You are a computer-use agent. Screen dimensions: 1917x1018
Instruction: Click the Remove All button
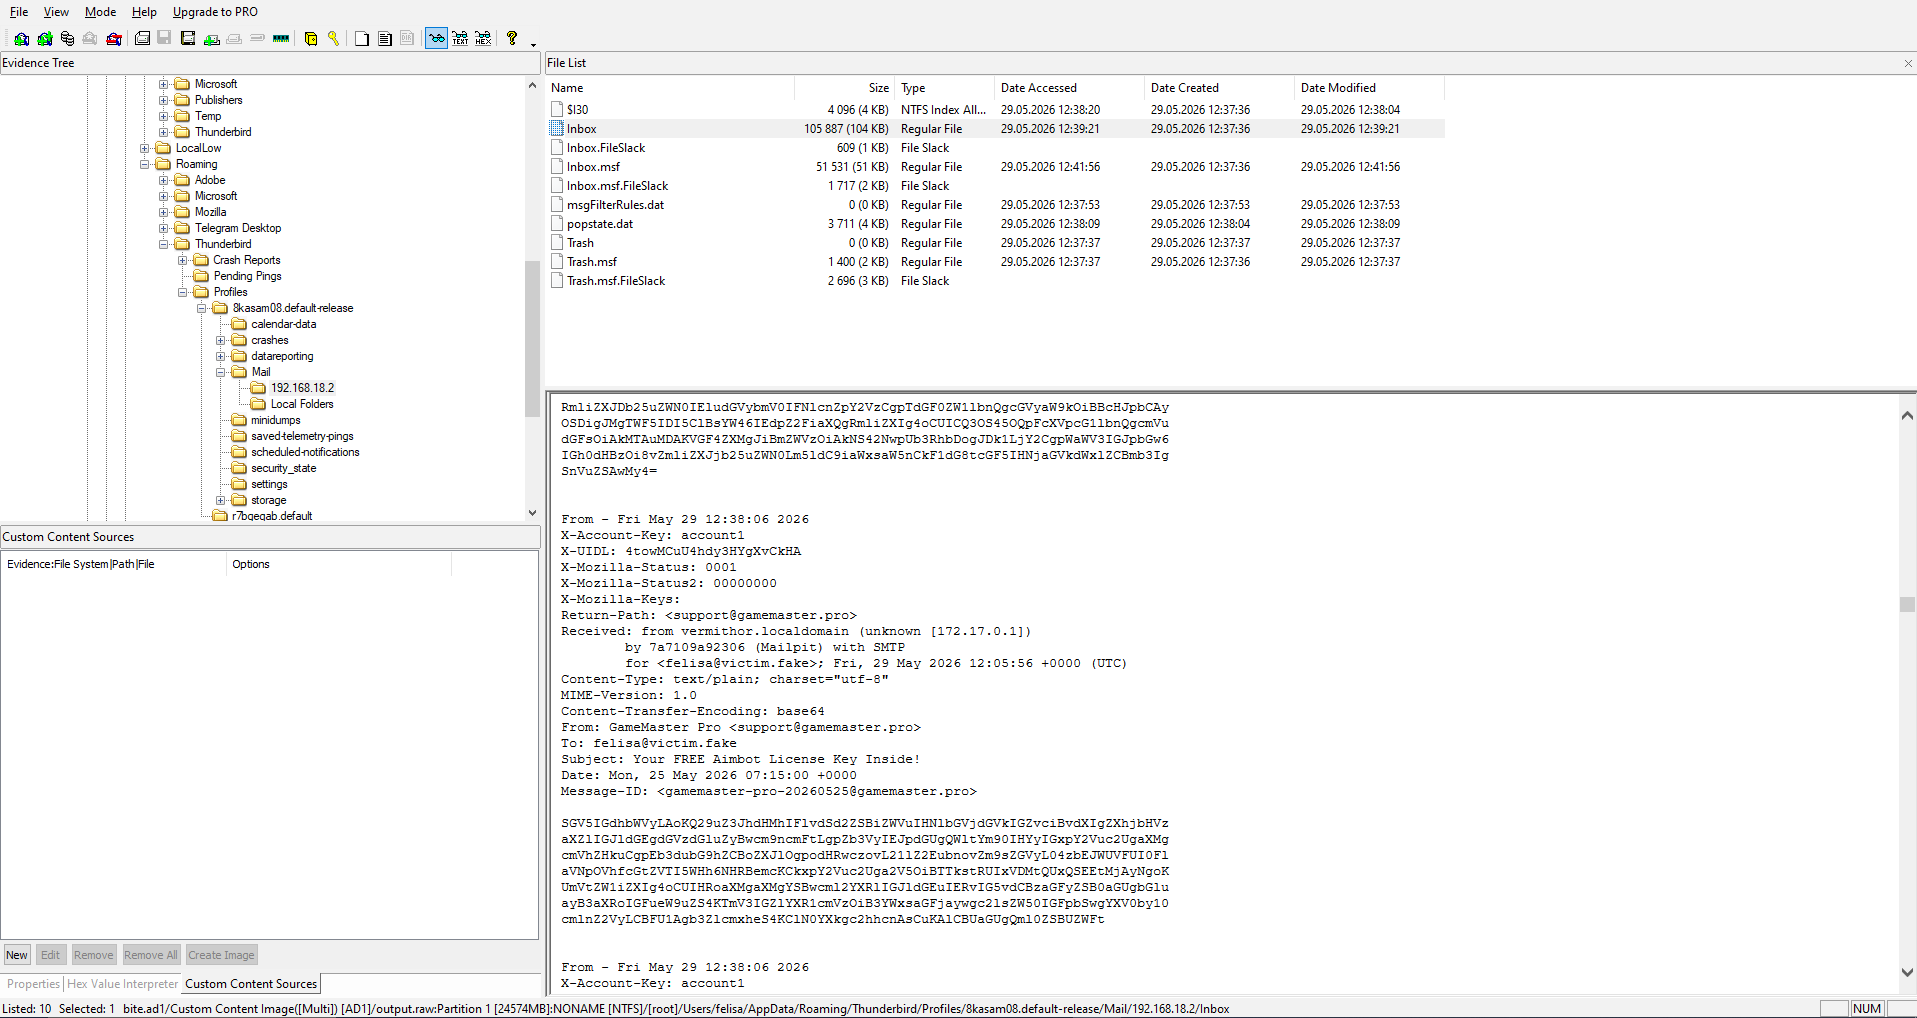(x=151, y=955)
